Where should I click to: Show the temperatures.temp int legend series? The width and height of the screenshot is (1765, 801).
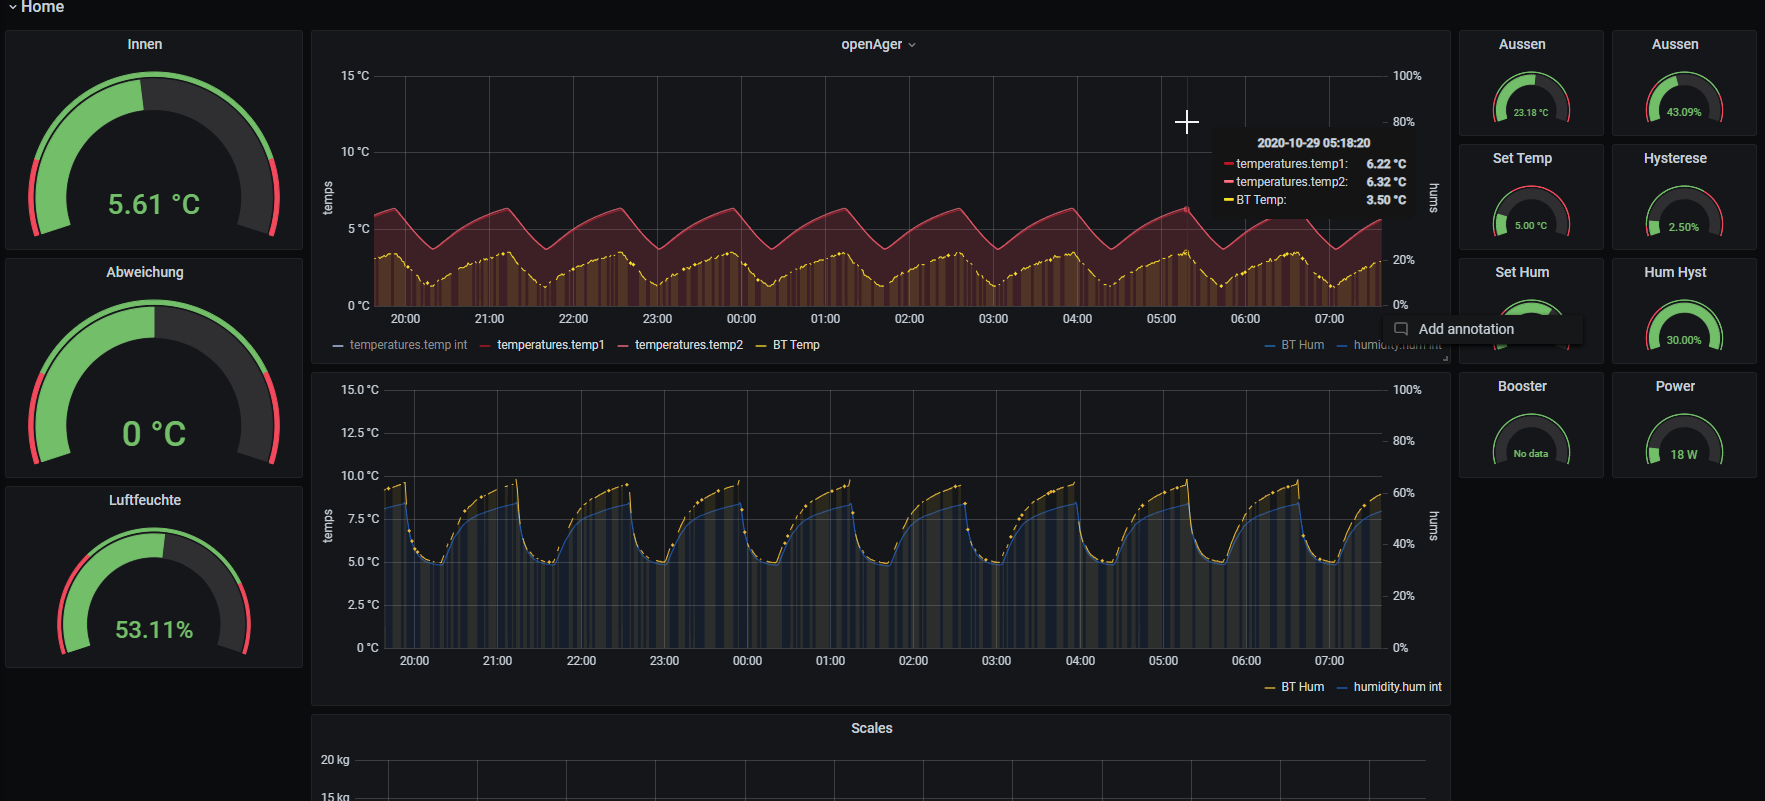pyautogui.click(x=408, y=345)
